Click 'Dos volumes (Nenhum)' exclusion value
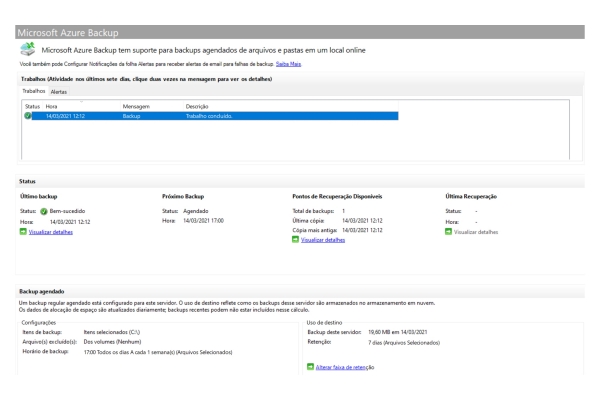Viewport: 600px width, 400px height. tap(112, 341)
